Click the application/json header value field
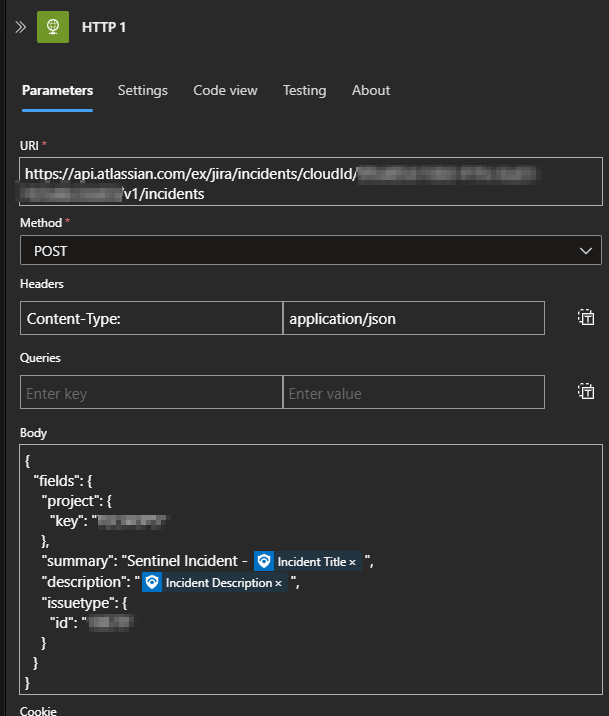The image size is (609, 716). pos(414,318)
